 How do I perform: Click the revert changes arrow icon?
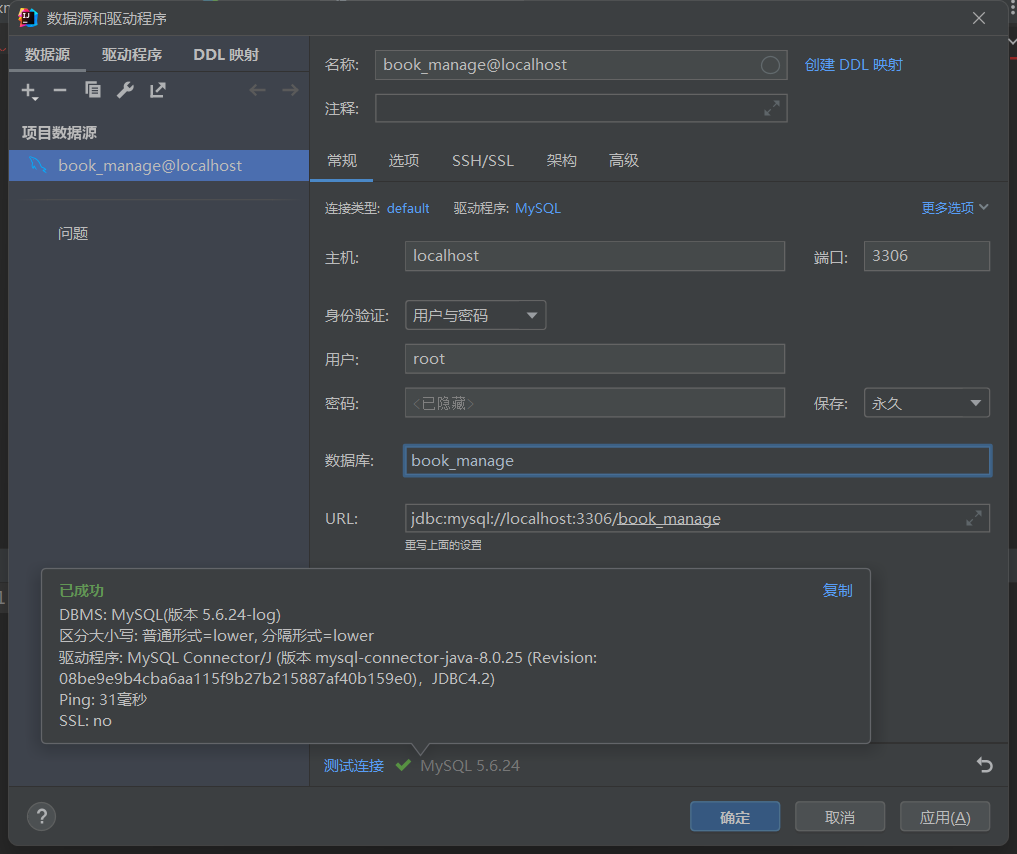[x=985, y=765]
